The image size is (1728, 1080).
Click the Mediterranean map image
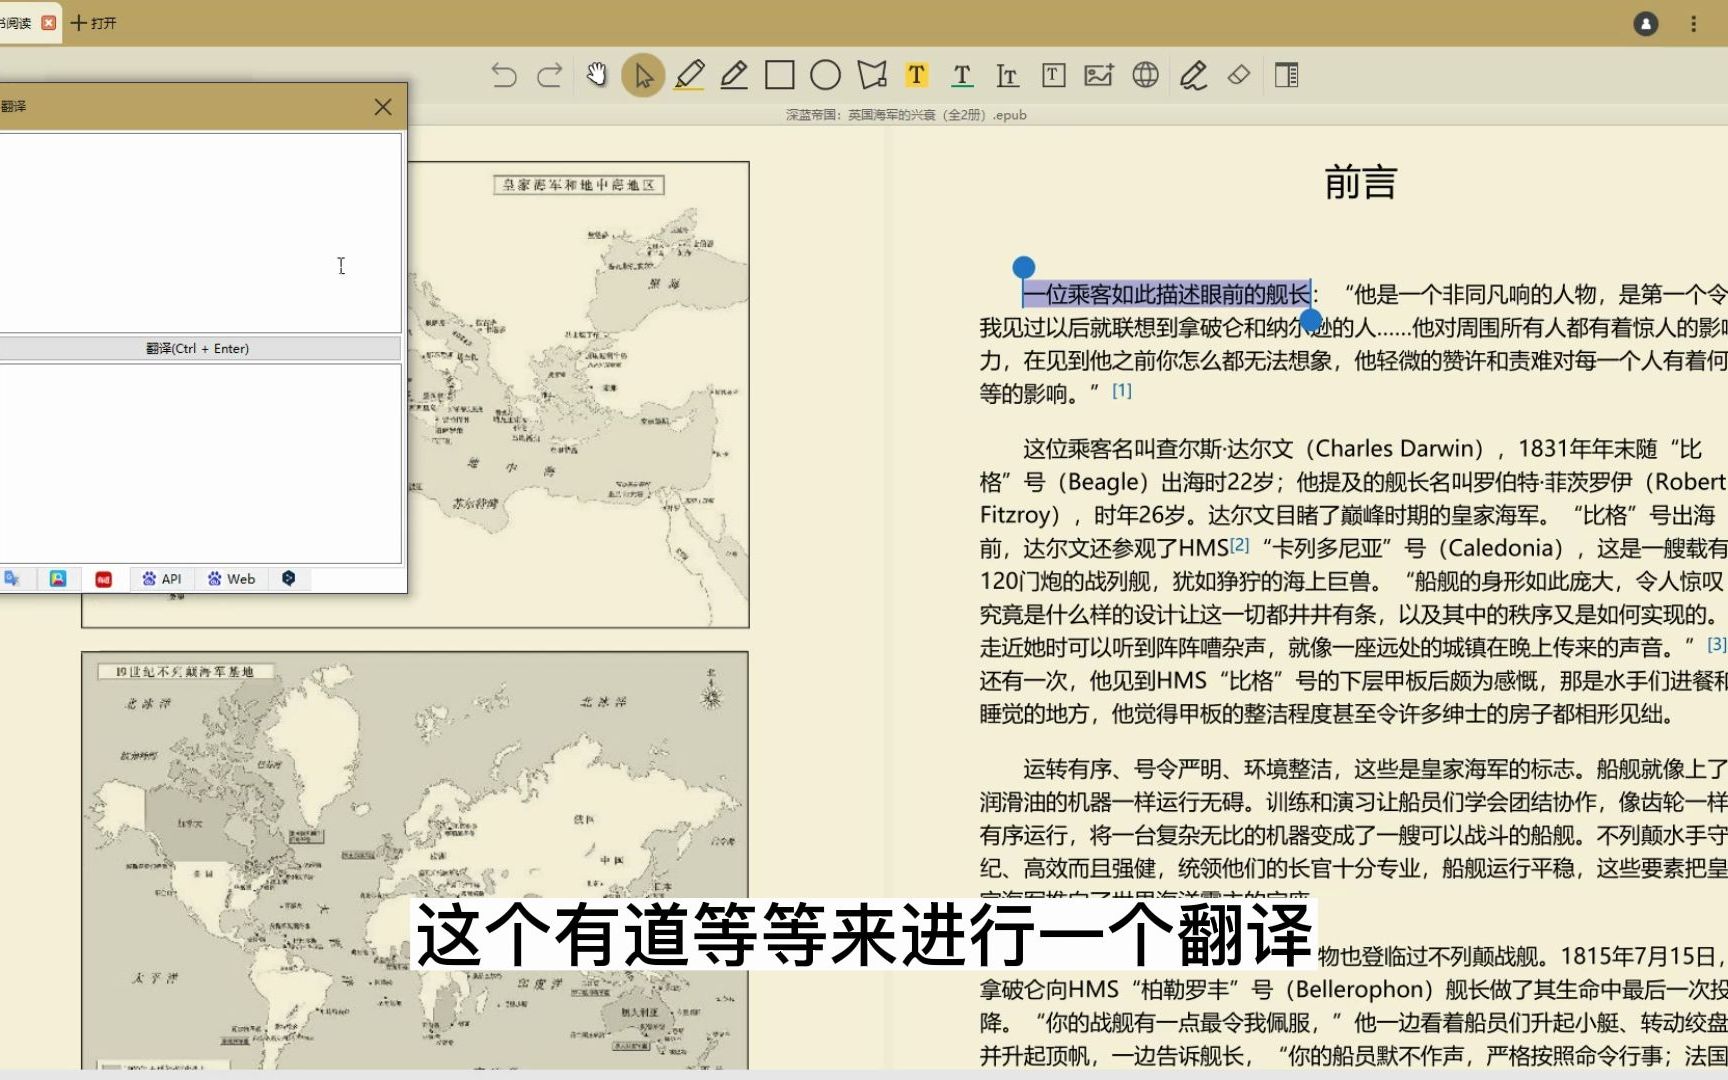(x=578, y=394)
